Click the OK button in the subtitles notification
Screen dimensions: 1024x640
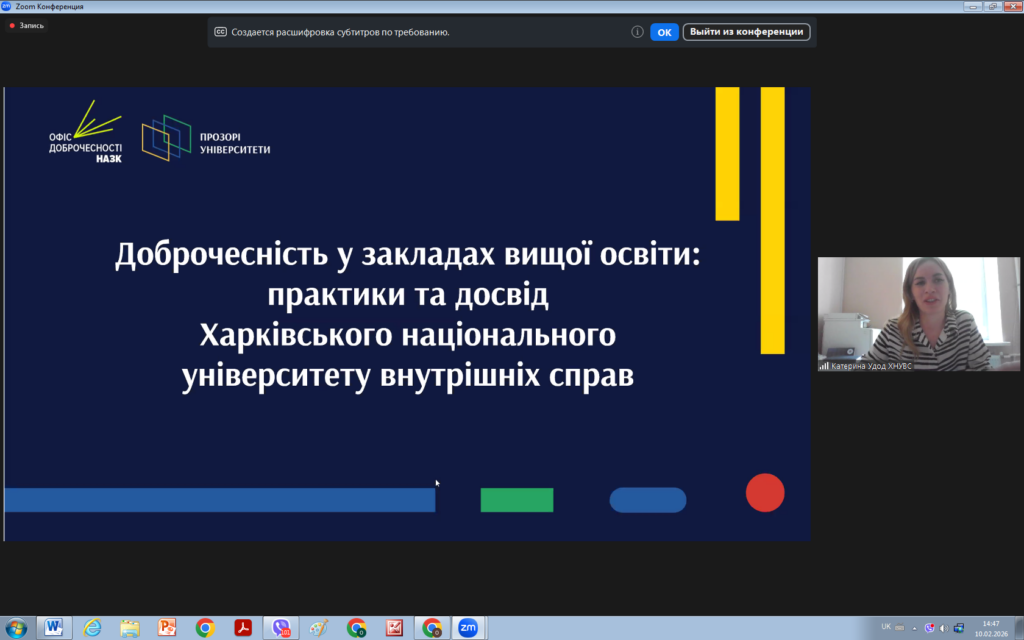pyautogui.click(x=664, y=32)
